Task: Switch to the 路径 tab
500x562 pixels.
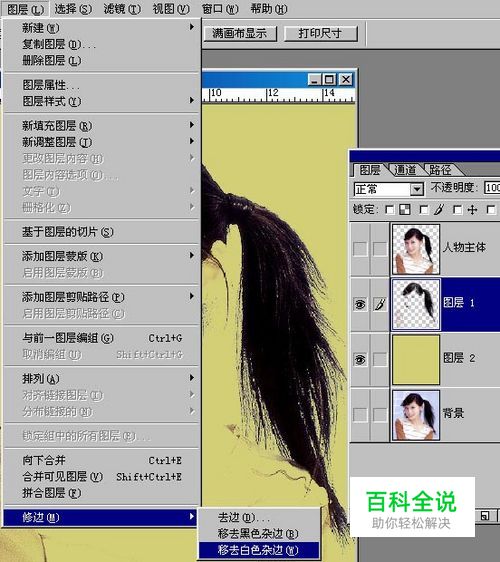Action: tap(440, 170)
